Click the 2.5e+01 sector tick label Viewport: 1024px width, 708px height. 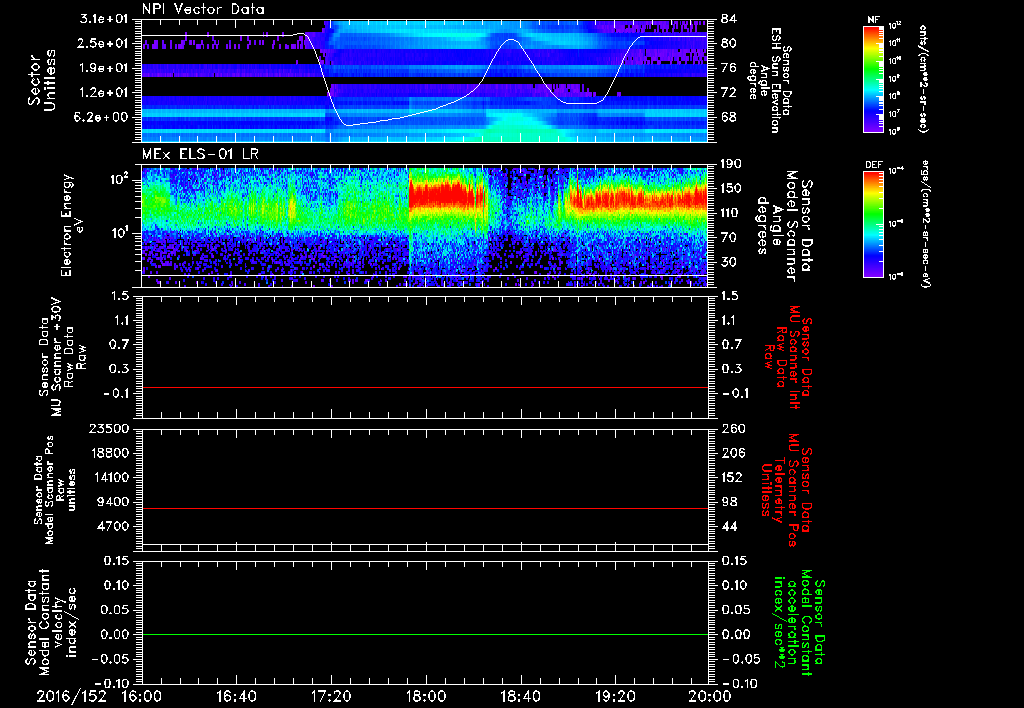104,43
